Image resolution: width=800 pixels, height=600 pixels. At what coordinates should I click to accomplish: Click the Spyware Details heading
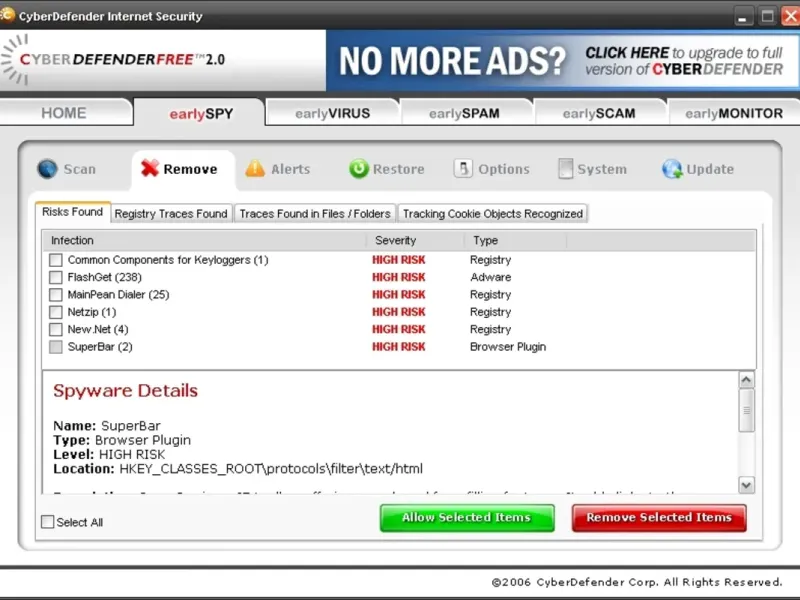(126, 391)
